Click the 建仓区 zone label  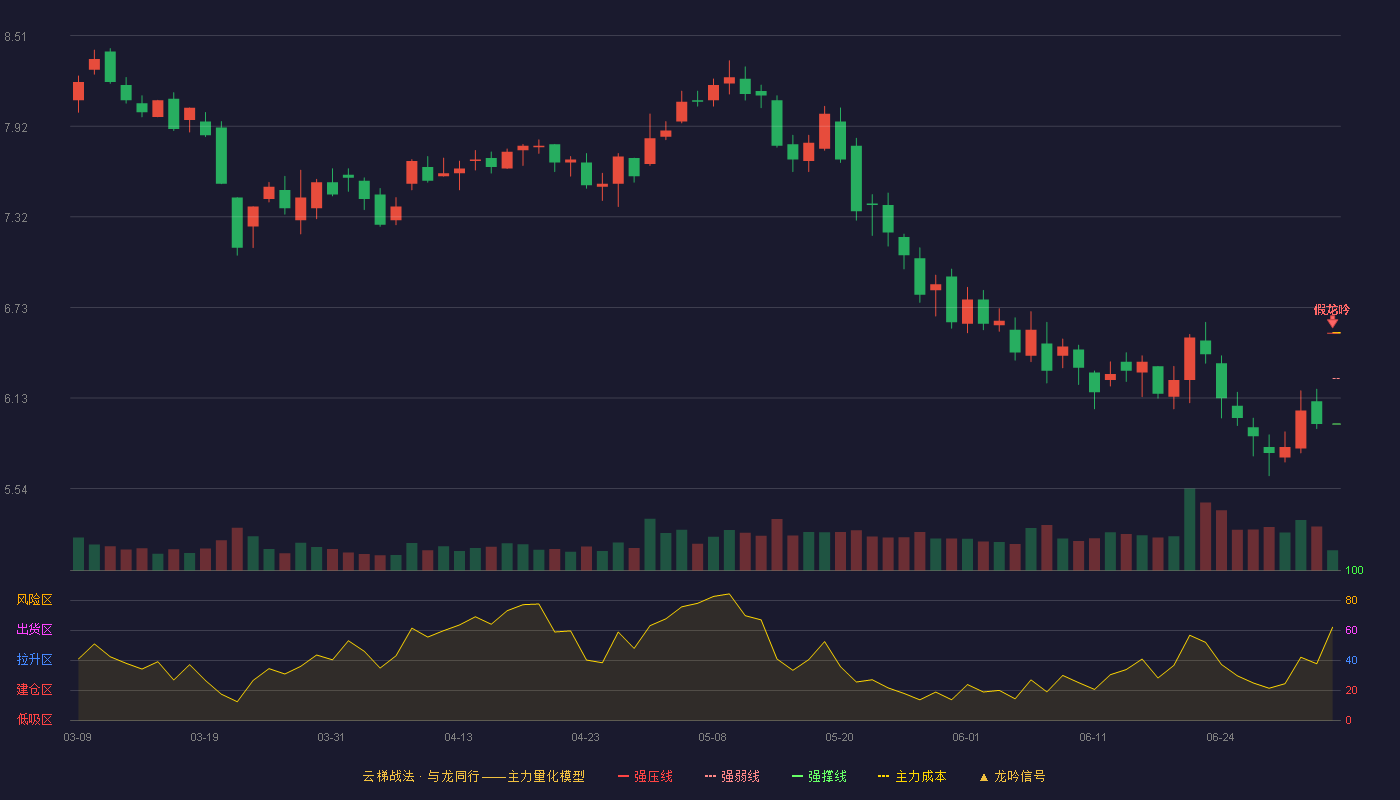point(35,690)
